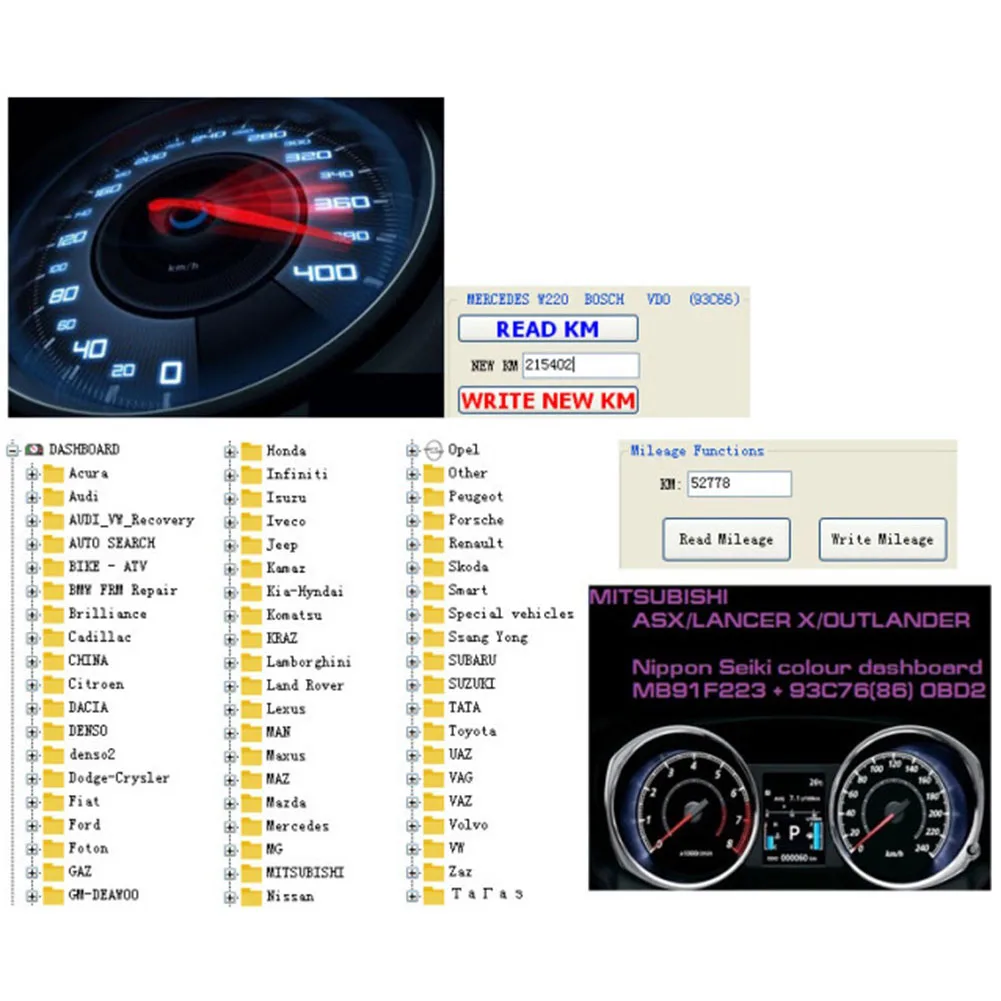
Task: Click the CHINA folder icon
Action: pyautogui.click(x=53, y=661)
